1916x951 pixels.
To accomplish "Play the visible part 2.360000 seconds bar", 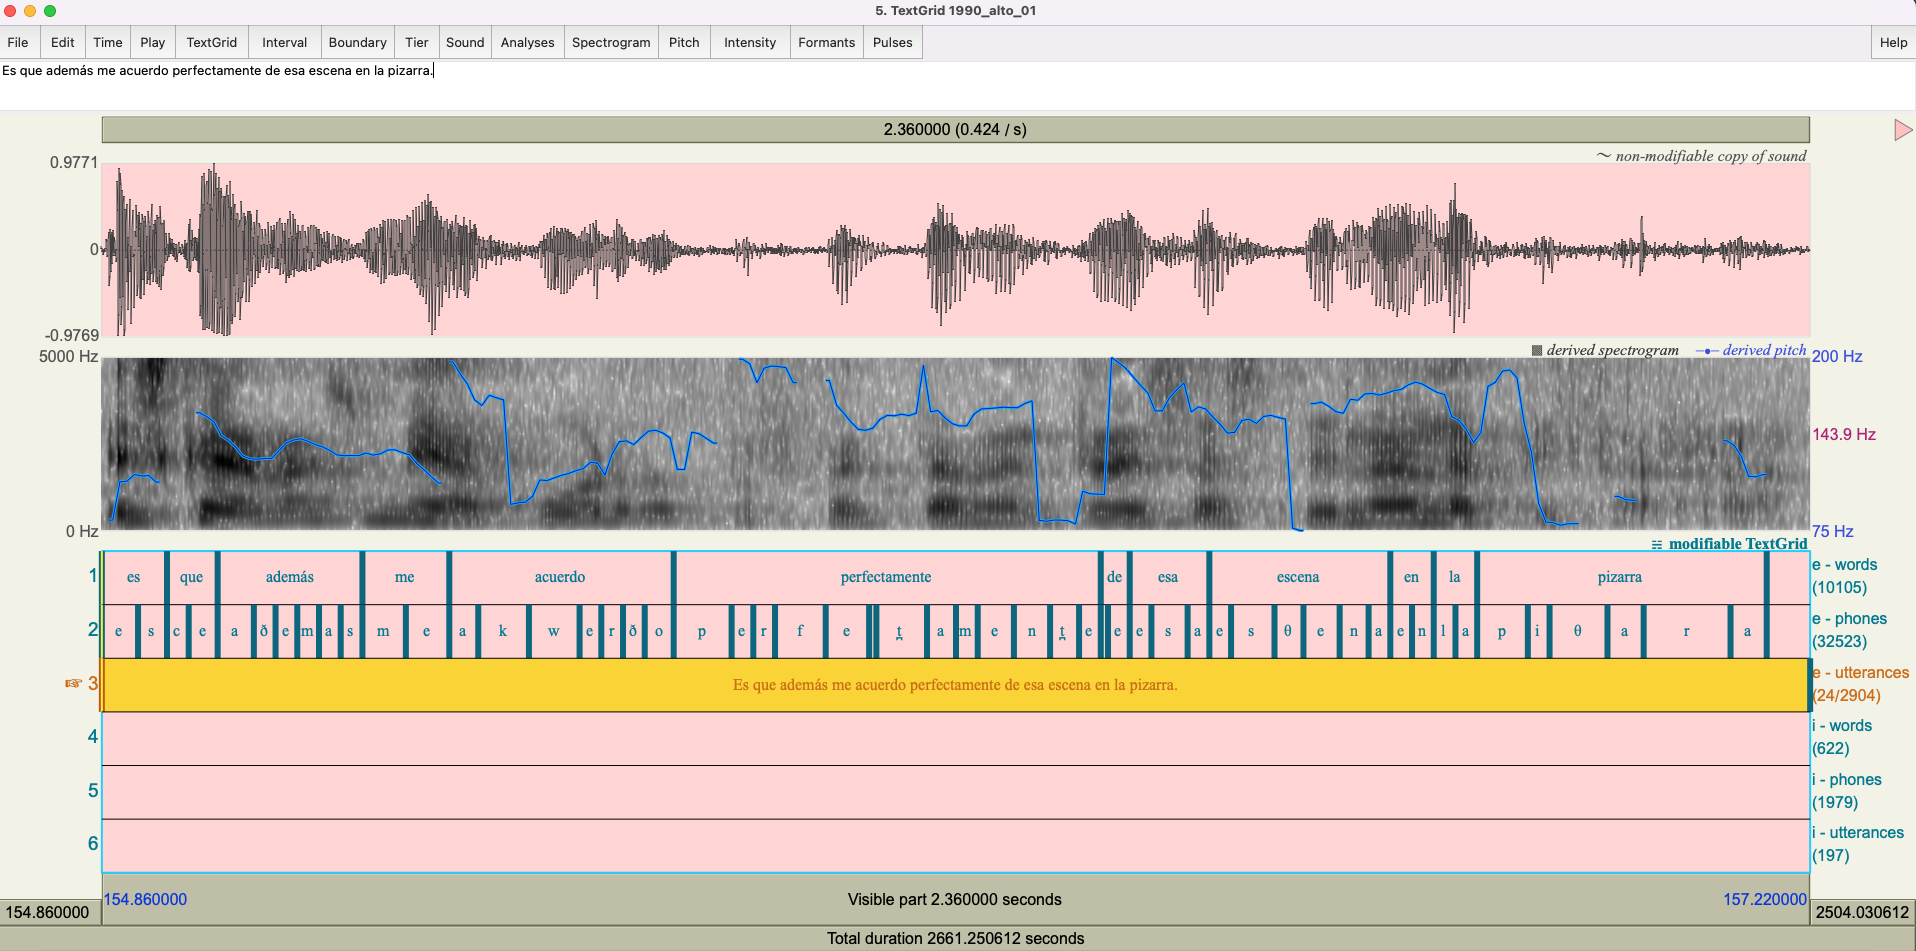I will (955, 899).
